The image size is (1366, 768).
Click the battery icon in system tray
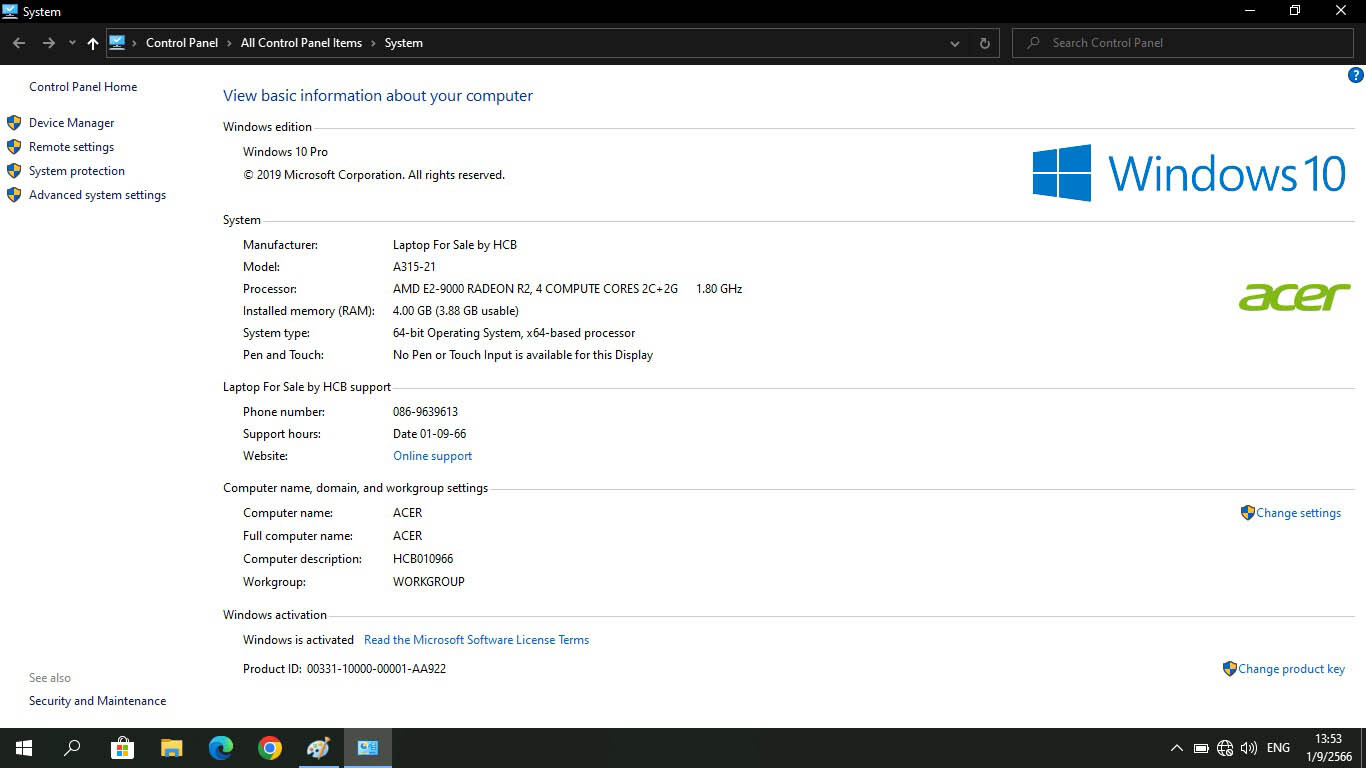coord(1201,748)
